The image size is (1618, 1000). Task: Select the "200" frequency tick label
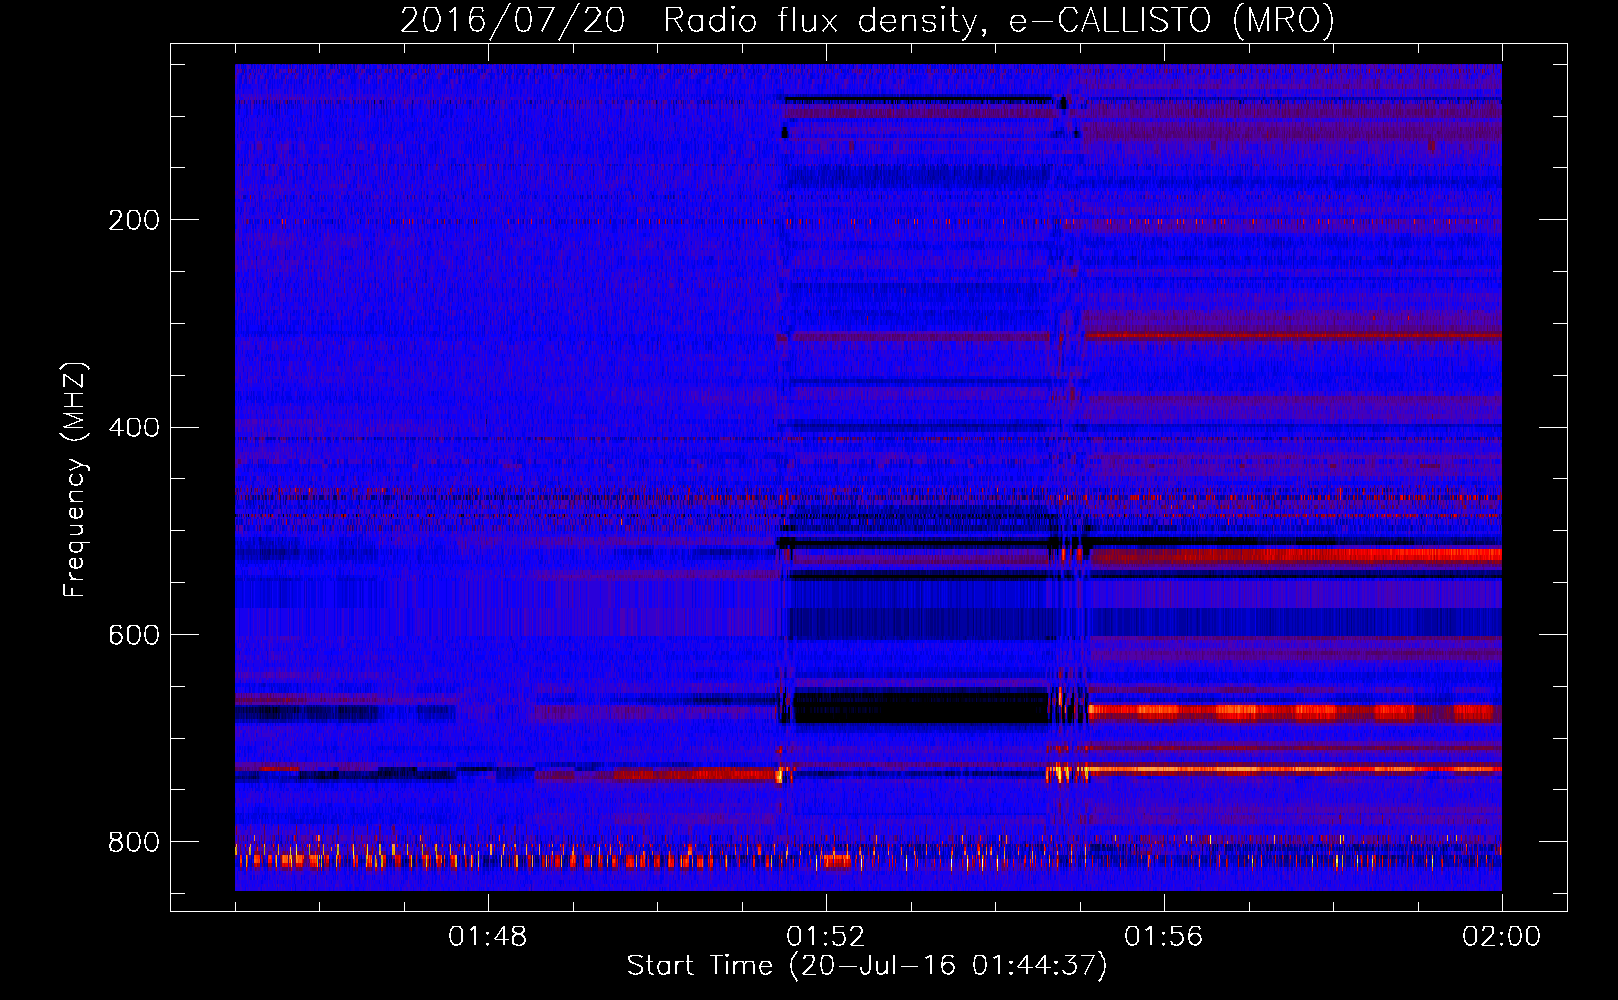[134, 220]
